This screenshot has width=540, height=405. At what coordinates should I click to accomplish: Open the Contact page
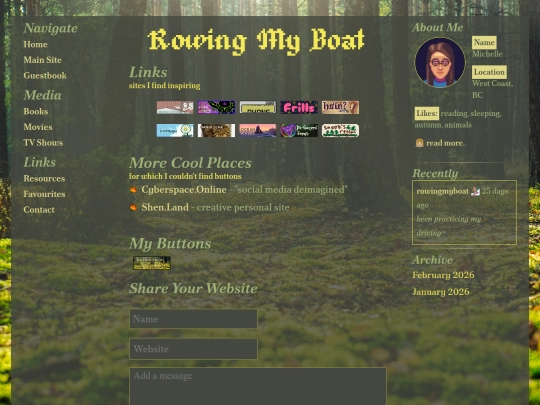pyautogui.click(x=39, y=210)
